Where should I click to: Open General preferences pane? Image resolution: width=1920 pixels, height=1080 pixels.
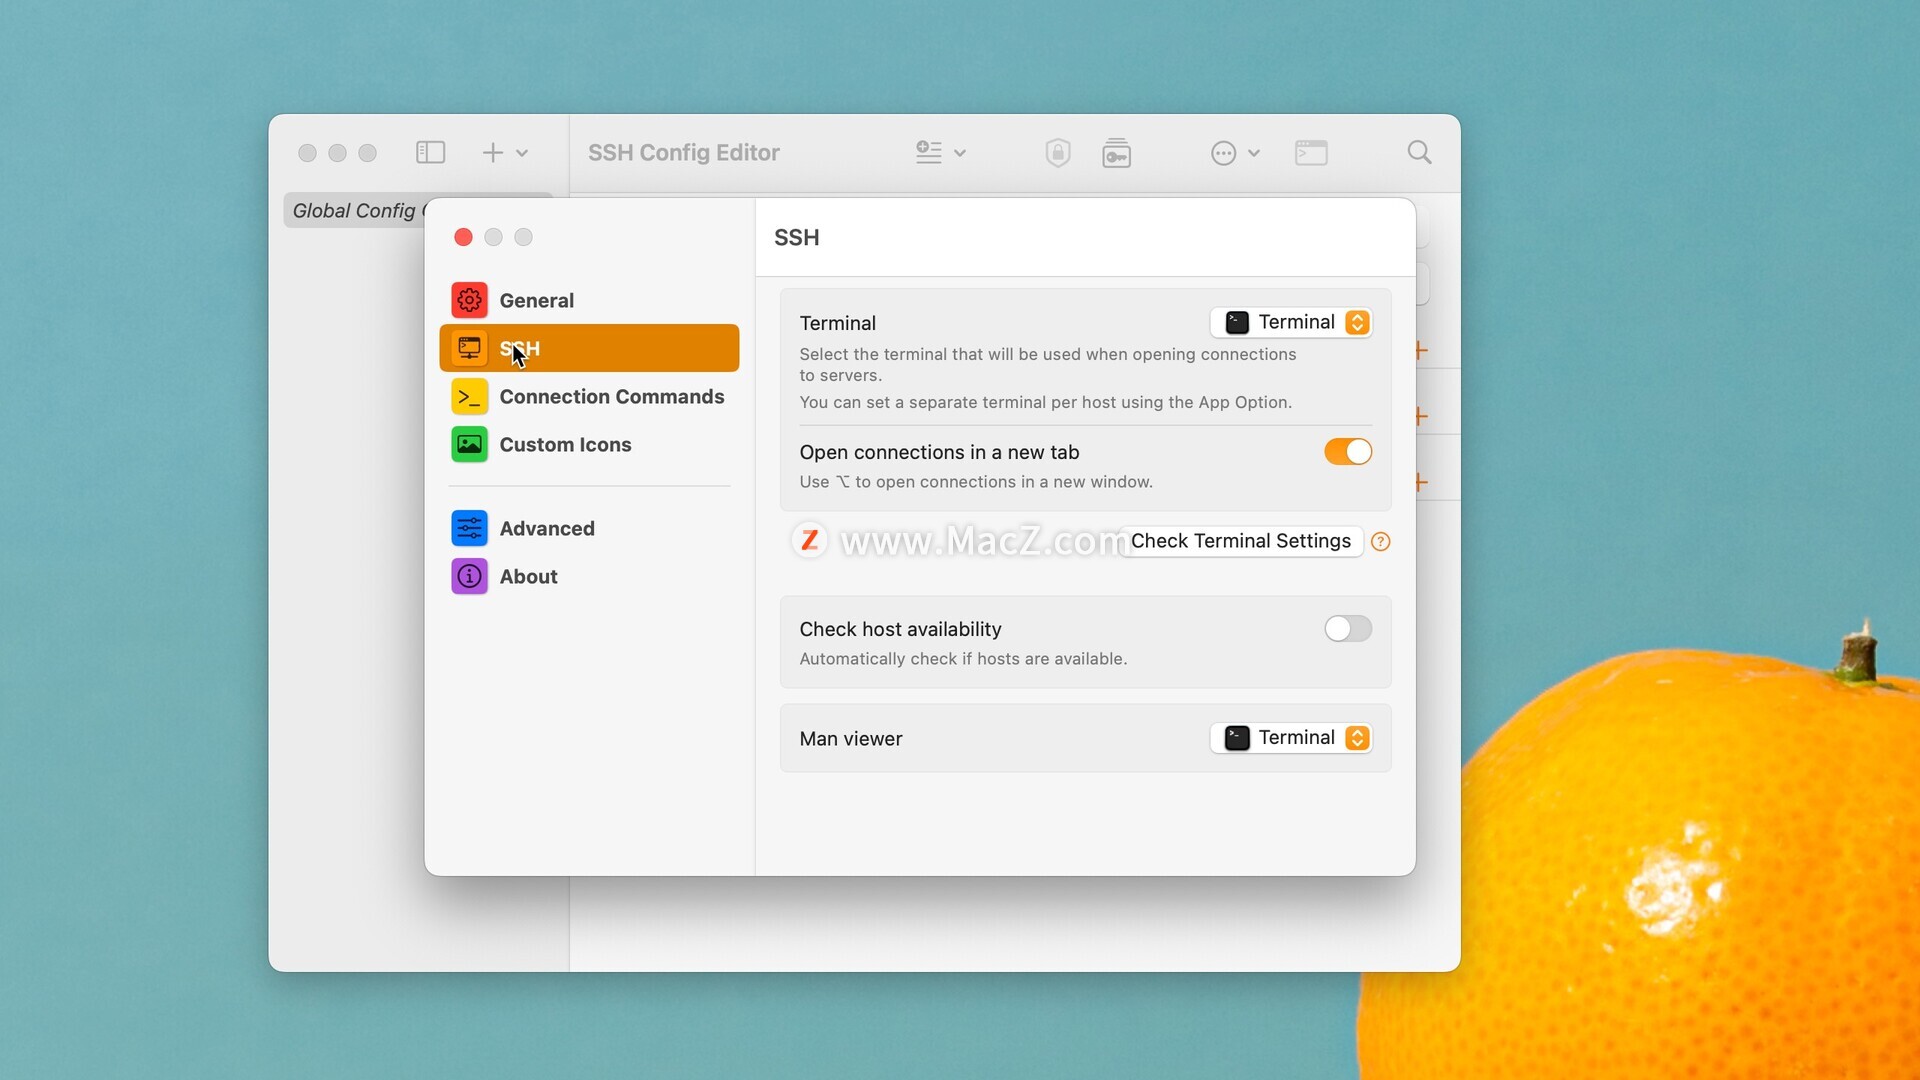click(x=589, y=300)
